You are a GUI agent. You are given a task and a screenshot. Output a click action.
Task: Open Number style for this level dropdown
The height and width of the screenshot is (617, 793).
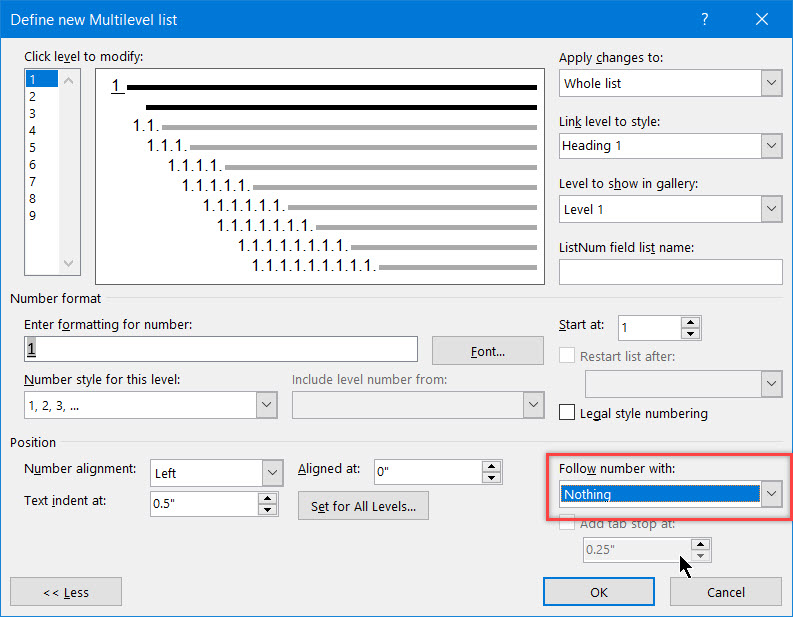(267, 405)
